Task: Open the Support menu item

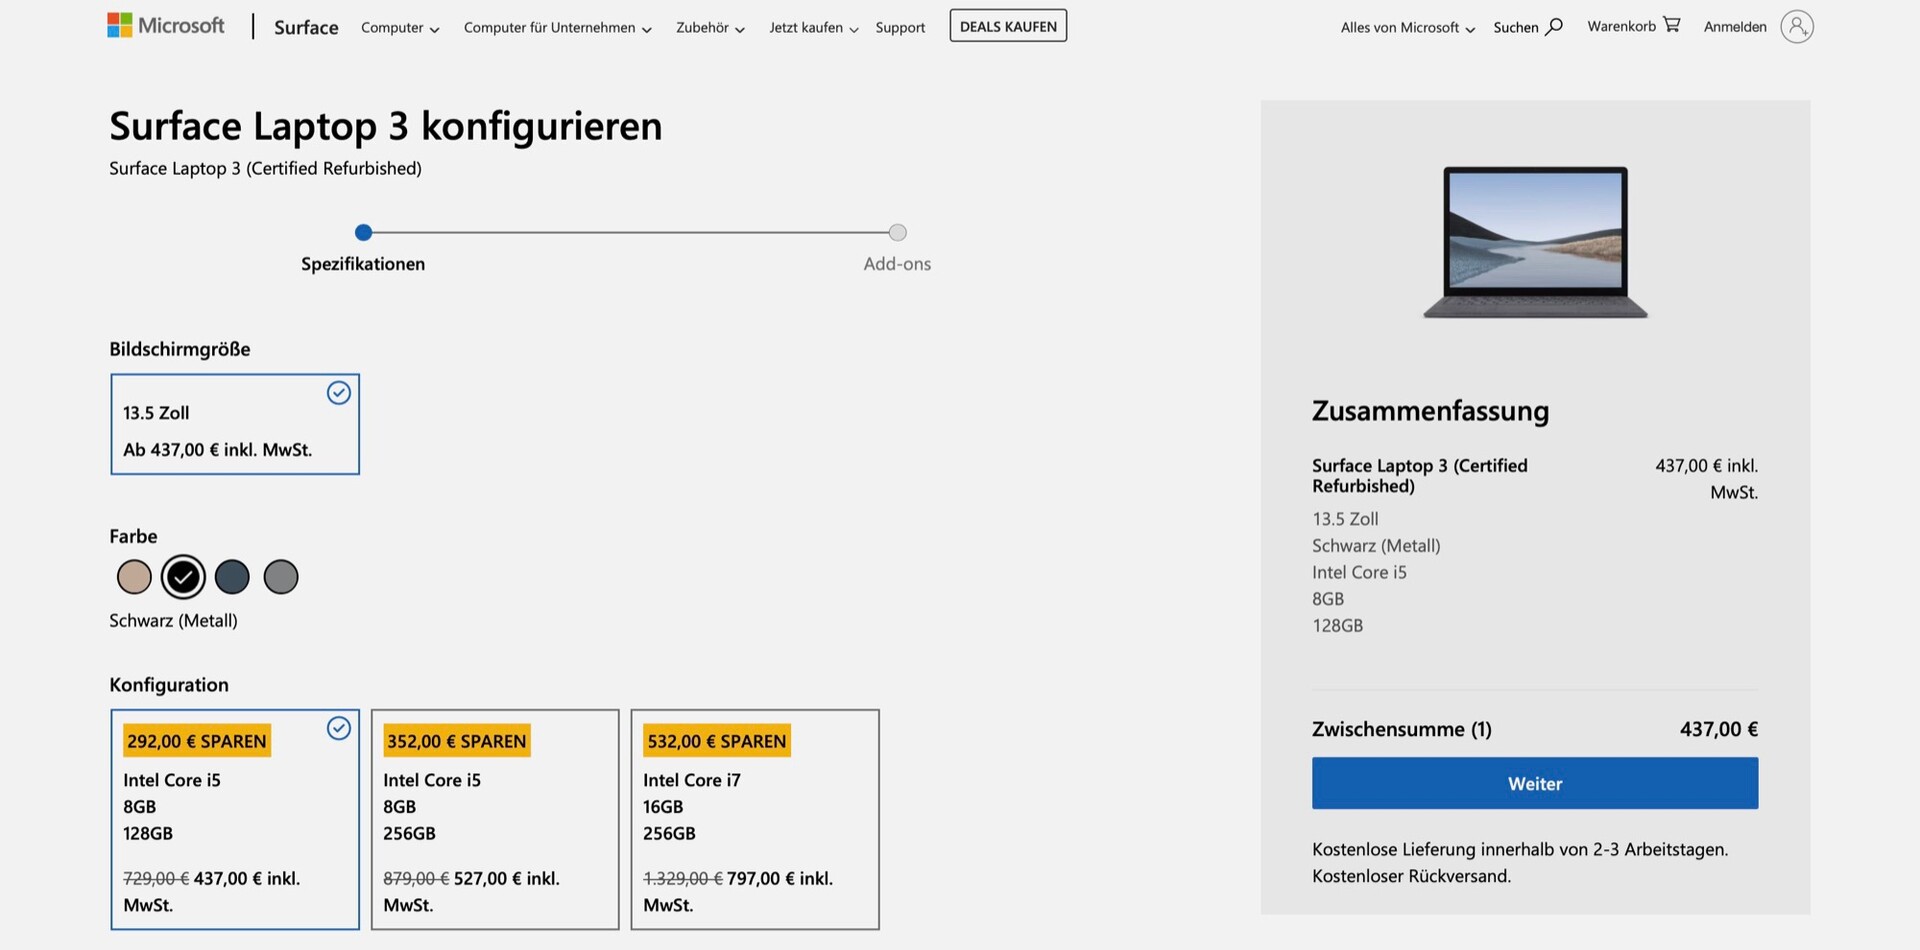Action: [x=900, y=28]
